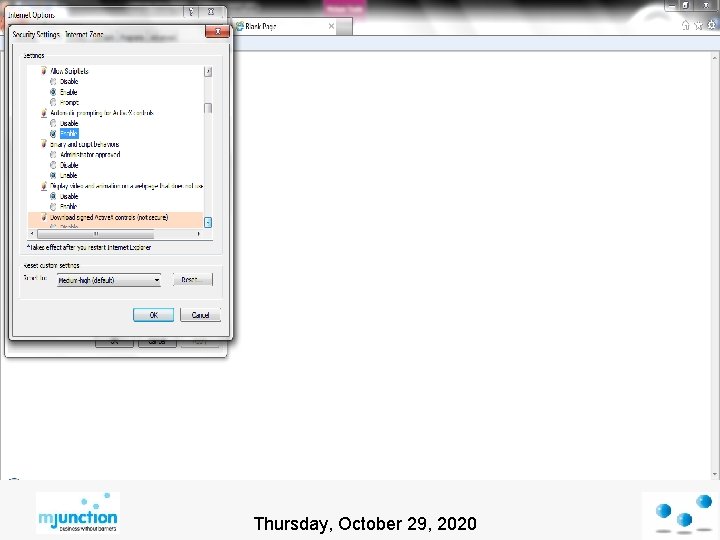Click the browser Home icon
The height and width of the screenshot is (540, 720).
coord(686,25)
